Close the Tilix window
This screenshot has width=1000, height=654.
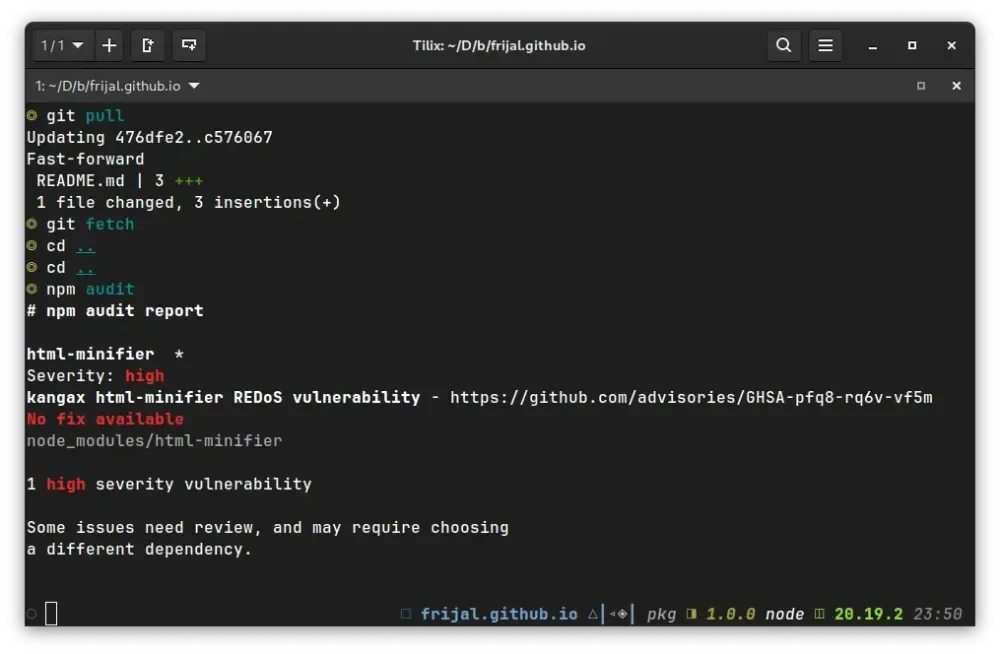pyautogui.click(x=952, y=45)
